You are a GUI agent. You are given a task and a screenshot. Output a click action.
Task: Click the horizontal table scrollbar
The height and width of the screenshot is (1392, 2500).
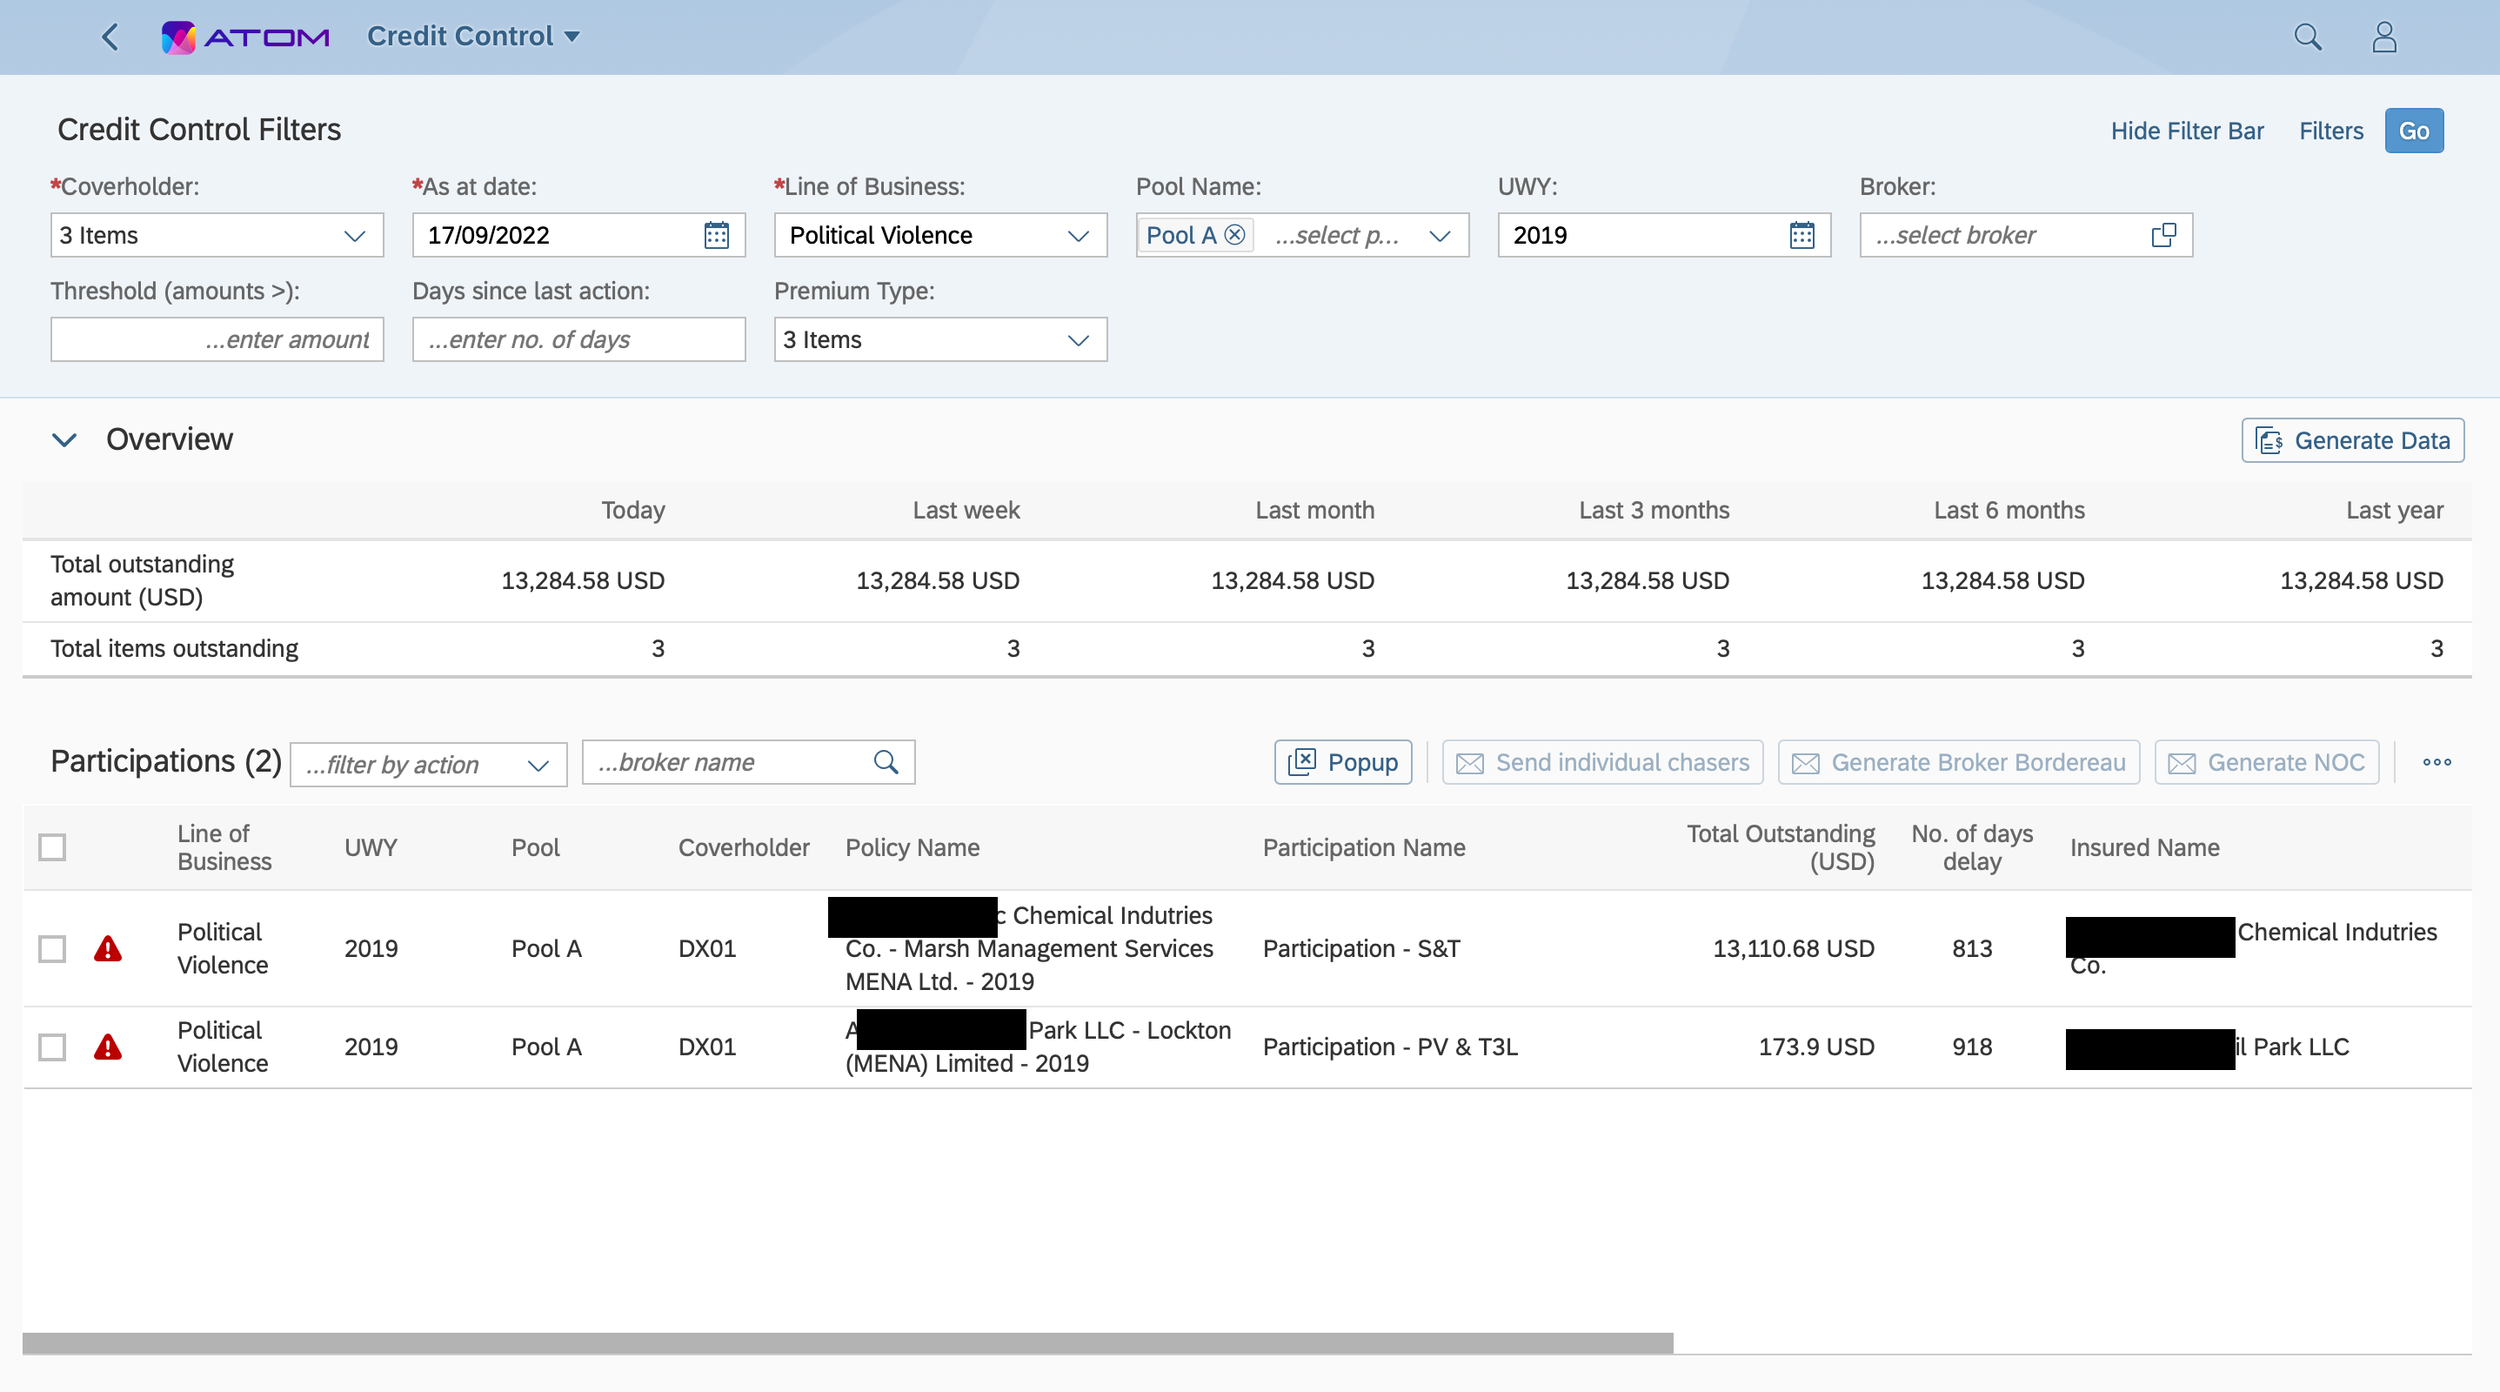pos(847,1343)
